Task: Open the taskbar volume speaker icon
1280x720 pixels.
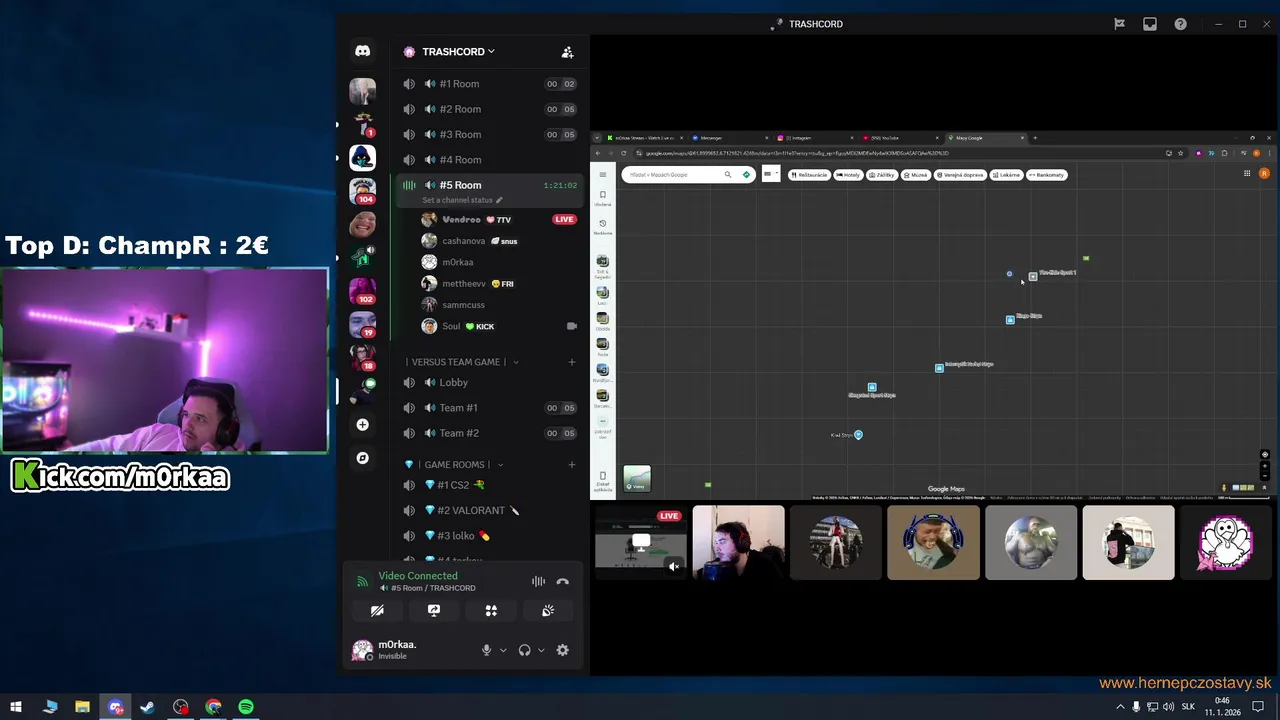Action: click(1169, 707)
